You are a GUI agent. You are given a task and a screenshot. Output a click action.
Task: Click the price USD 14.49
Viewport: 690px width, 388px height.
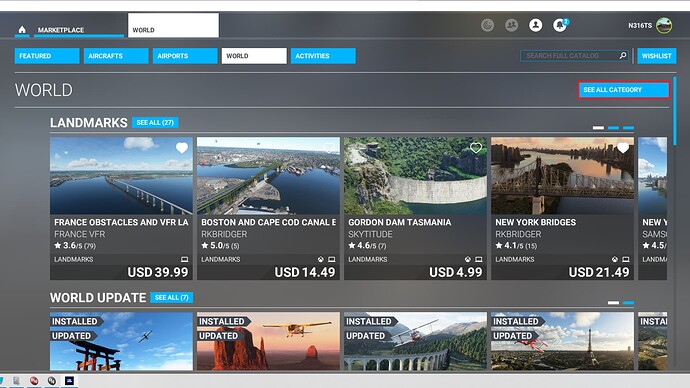click(305, 272)
